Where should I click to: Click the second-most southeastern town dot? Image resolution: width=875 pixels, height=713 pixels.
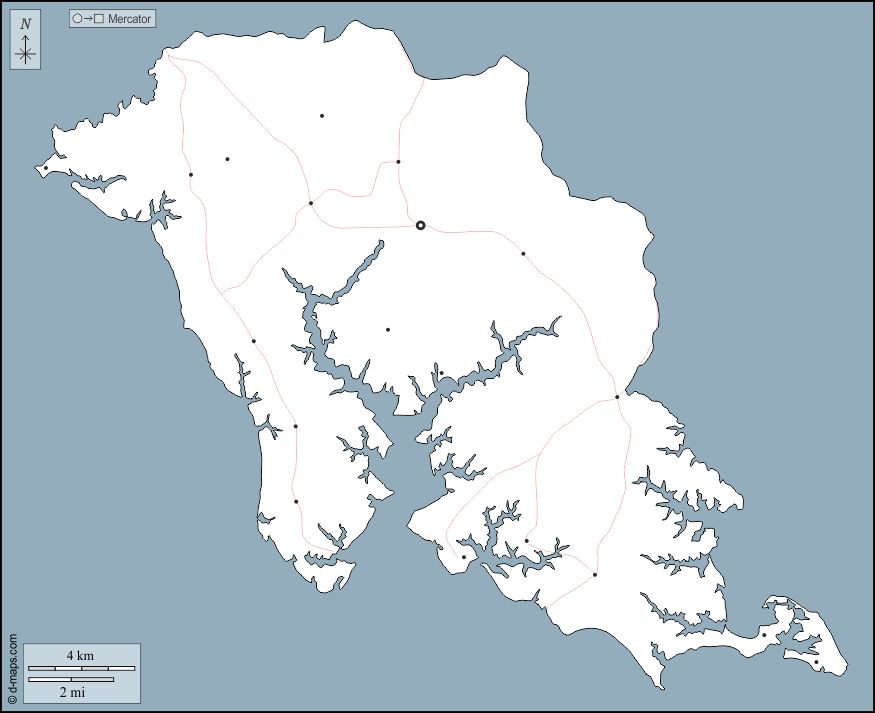tap(764, 635)
